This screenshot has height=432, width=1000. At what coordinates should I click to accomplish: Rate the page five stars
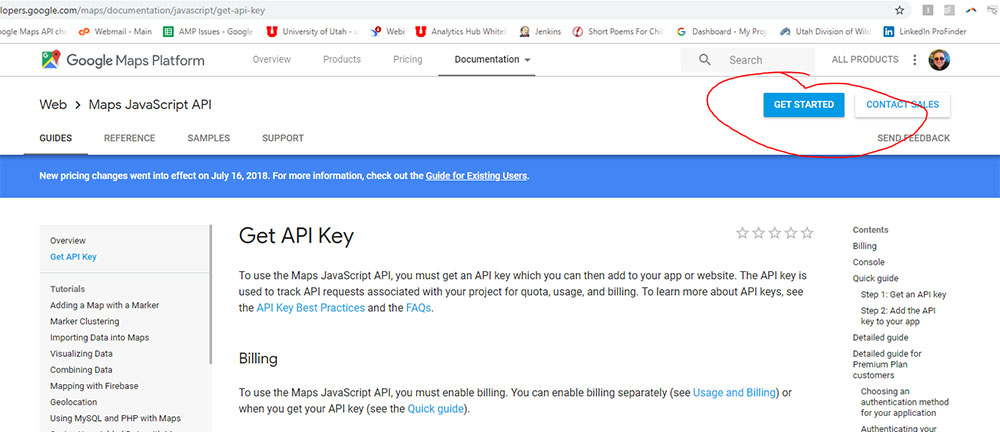(x=807, y=233)
